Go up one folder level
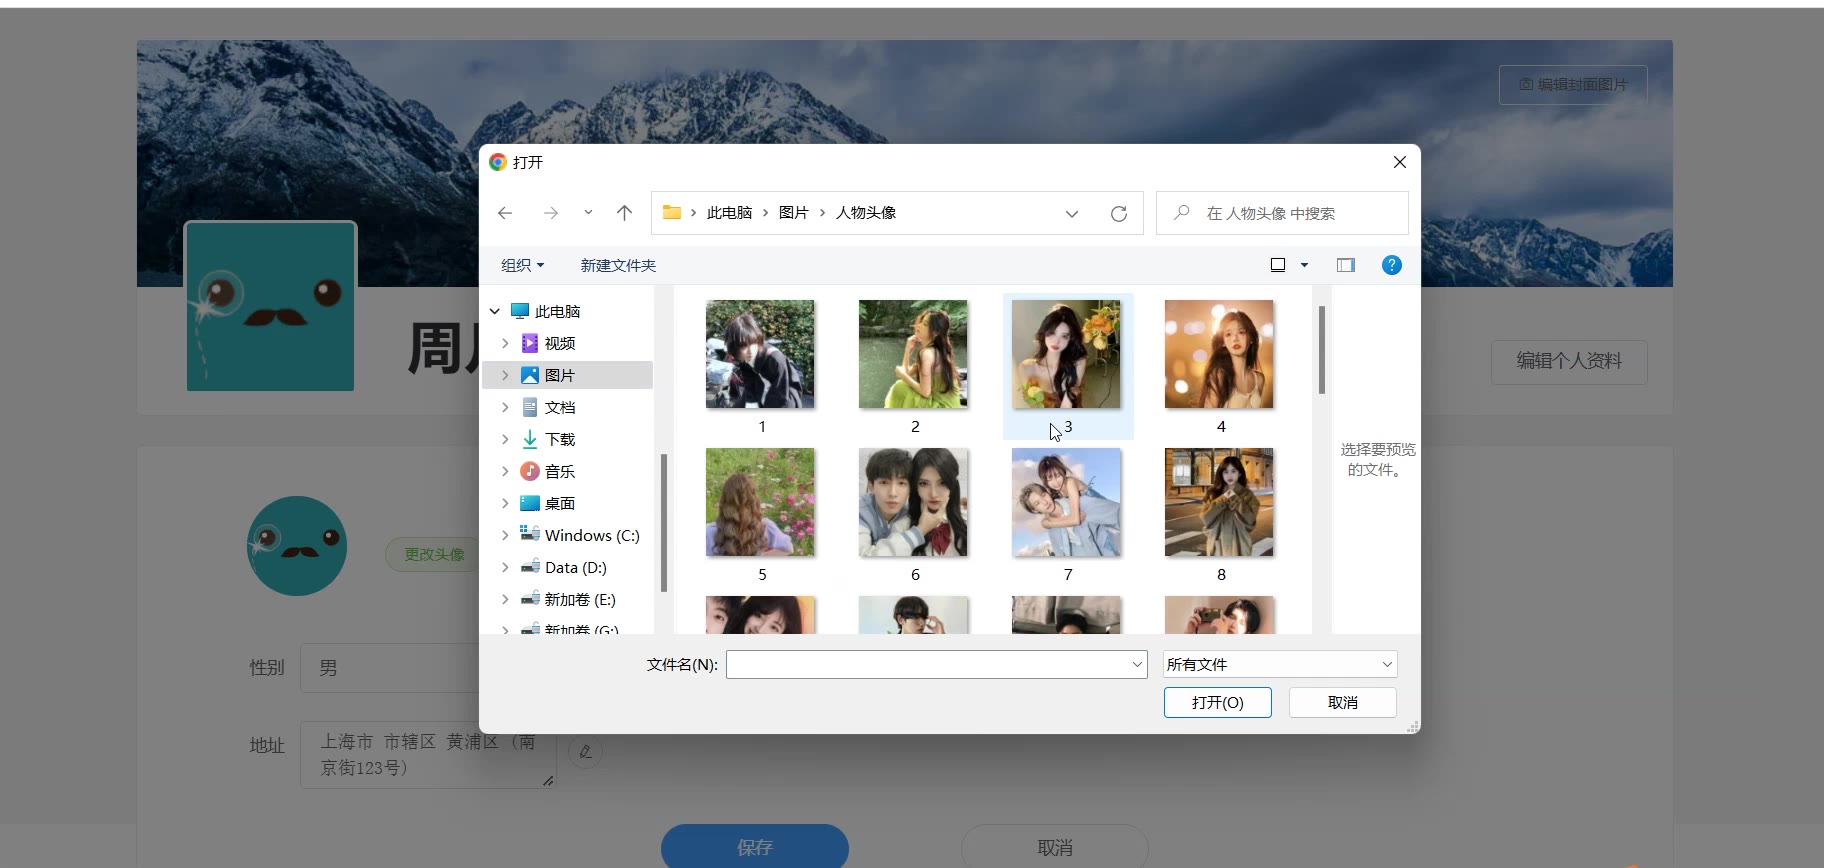This screenshot has width=1824, height=868. [625, 213]
